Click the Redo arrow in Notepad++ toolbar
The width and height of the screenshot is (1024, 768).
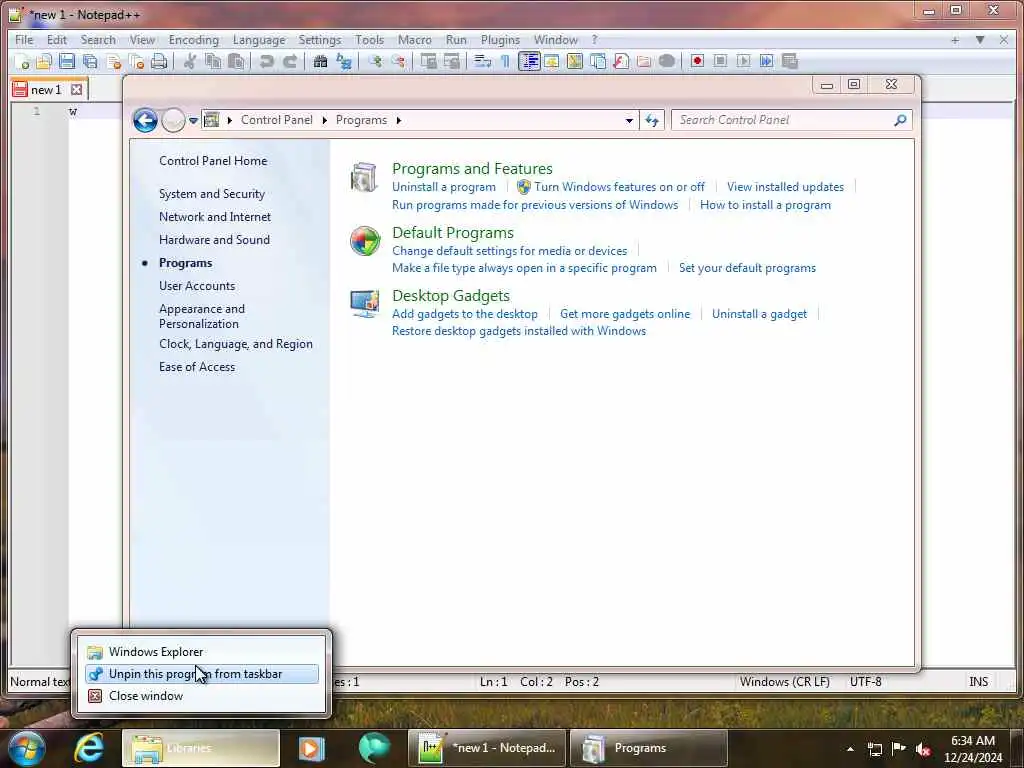click(290, 61)
